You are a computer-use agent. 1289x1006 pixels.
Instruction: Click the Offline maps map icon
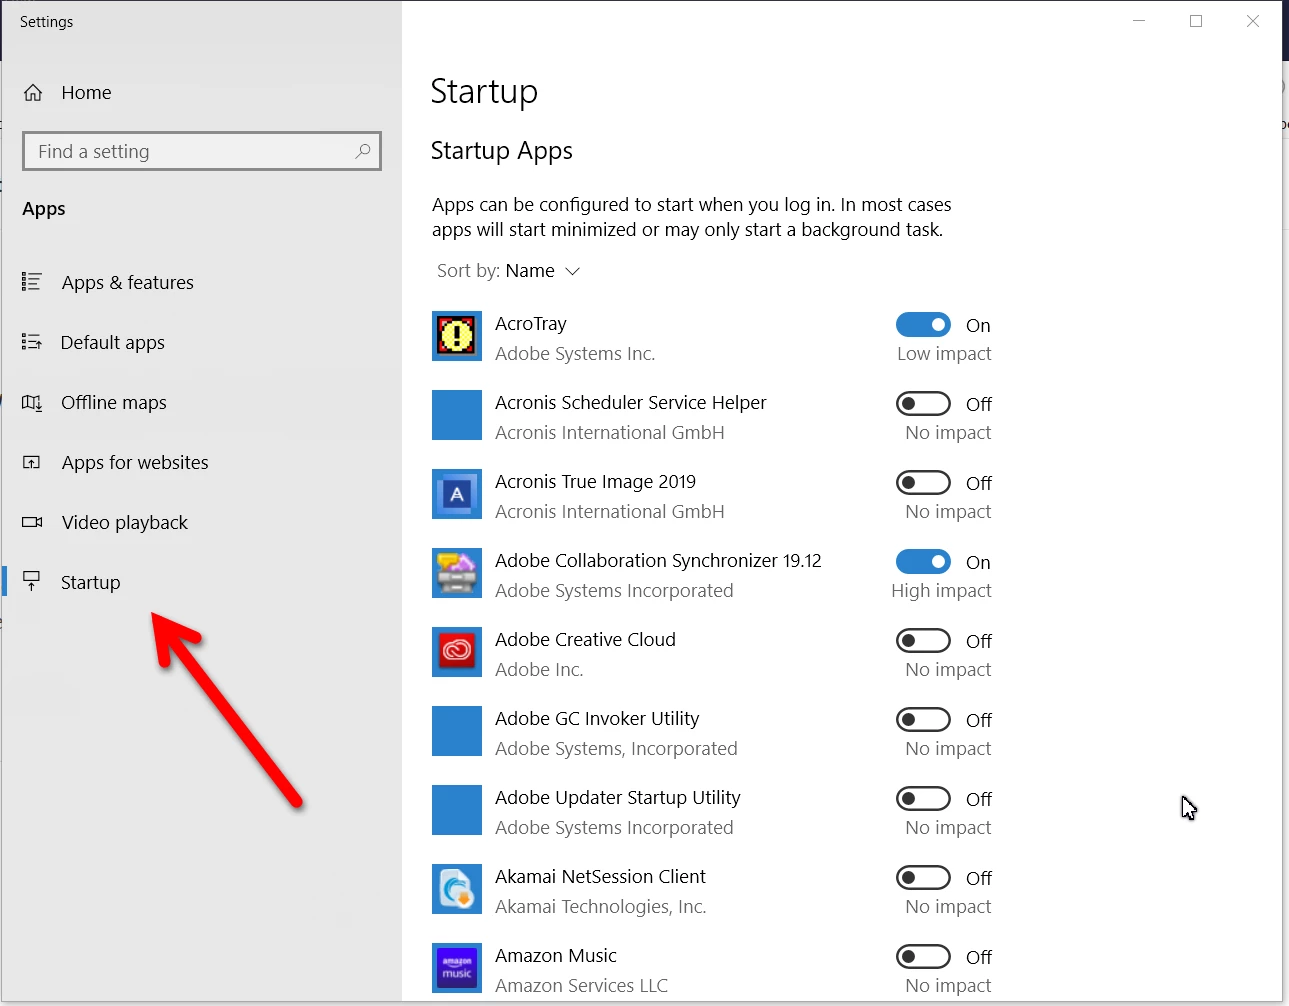coord(32,402)
